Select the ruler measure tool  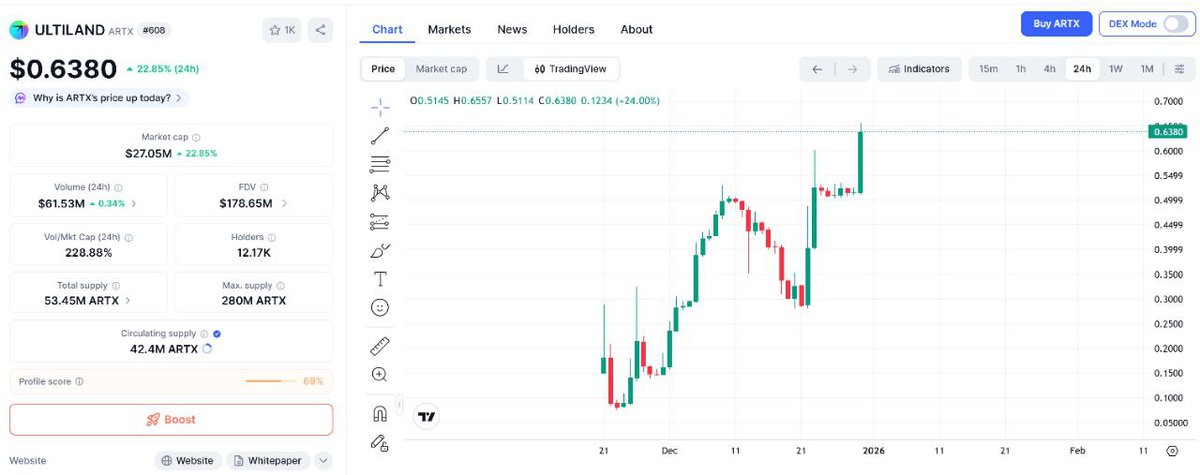pyautogui.click(x=380, y=346)
